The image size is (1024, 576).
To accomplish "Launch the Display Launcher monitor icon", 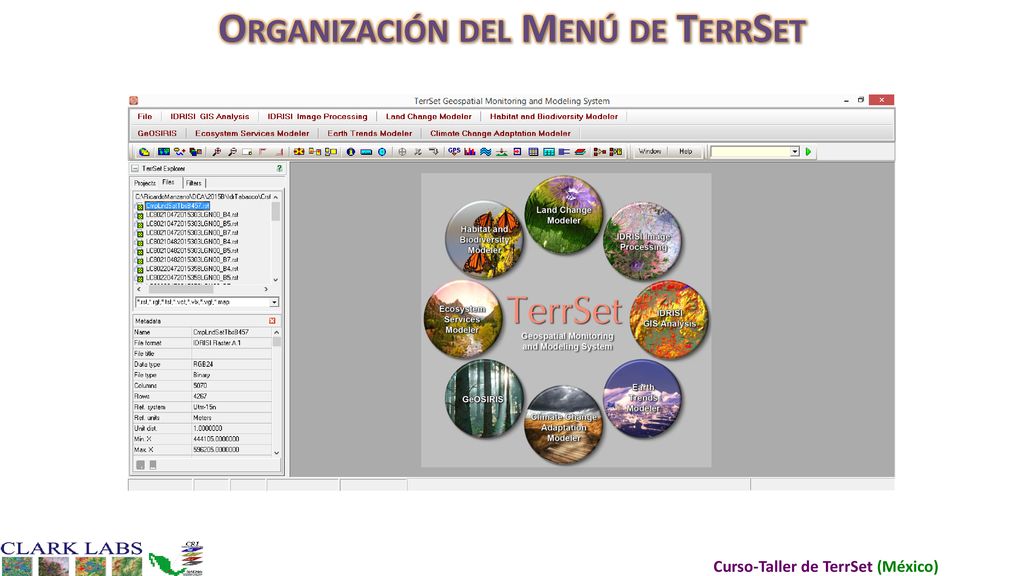I will point(164,152).
